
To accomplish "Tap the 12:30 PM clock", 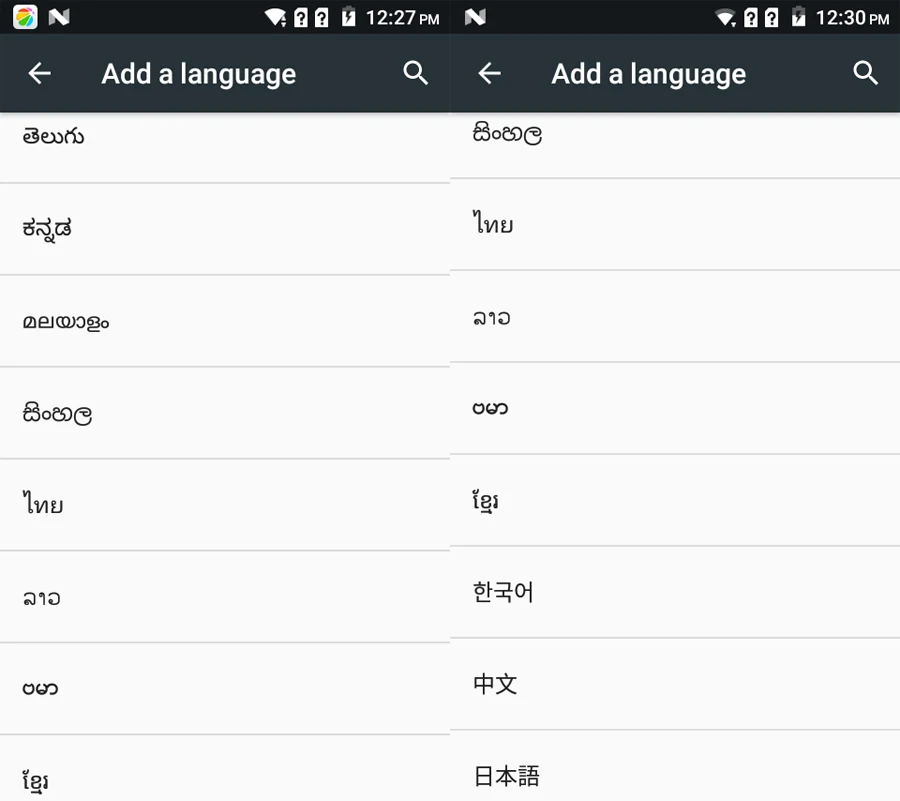I will coord(852,18).
